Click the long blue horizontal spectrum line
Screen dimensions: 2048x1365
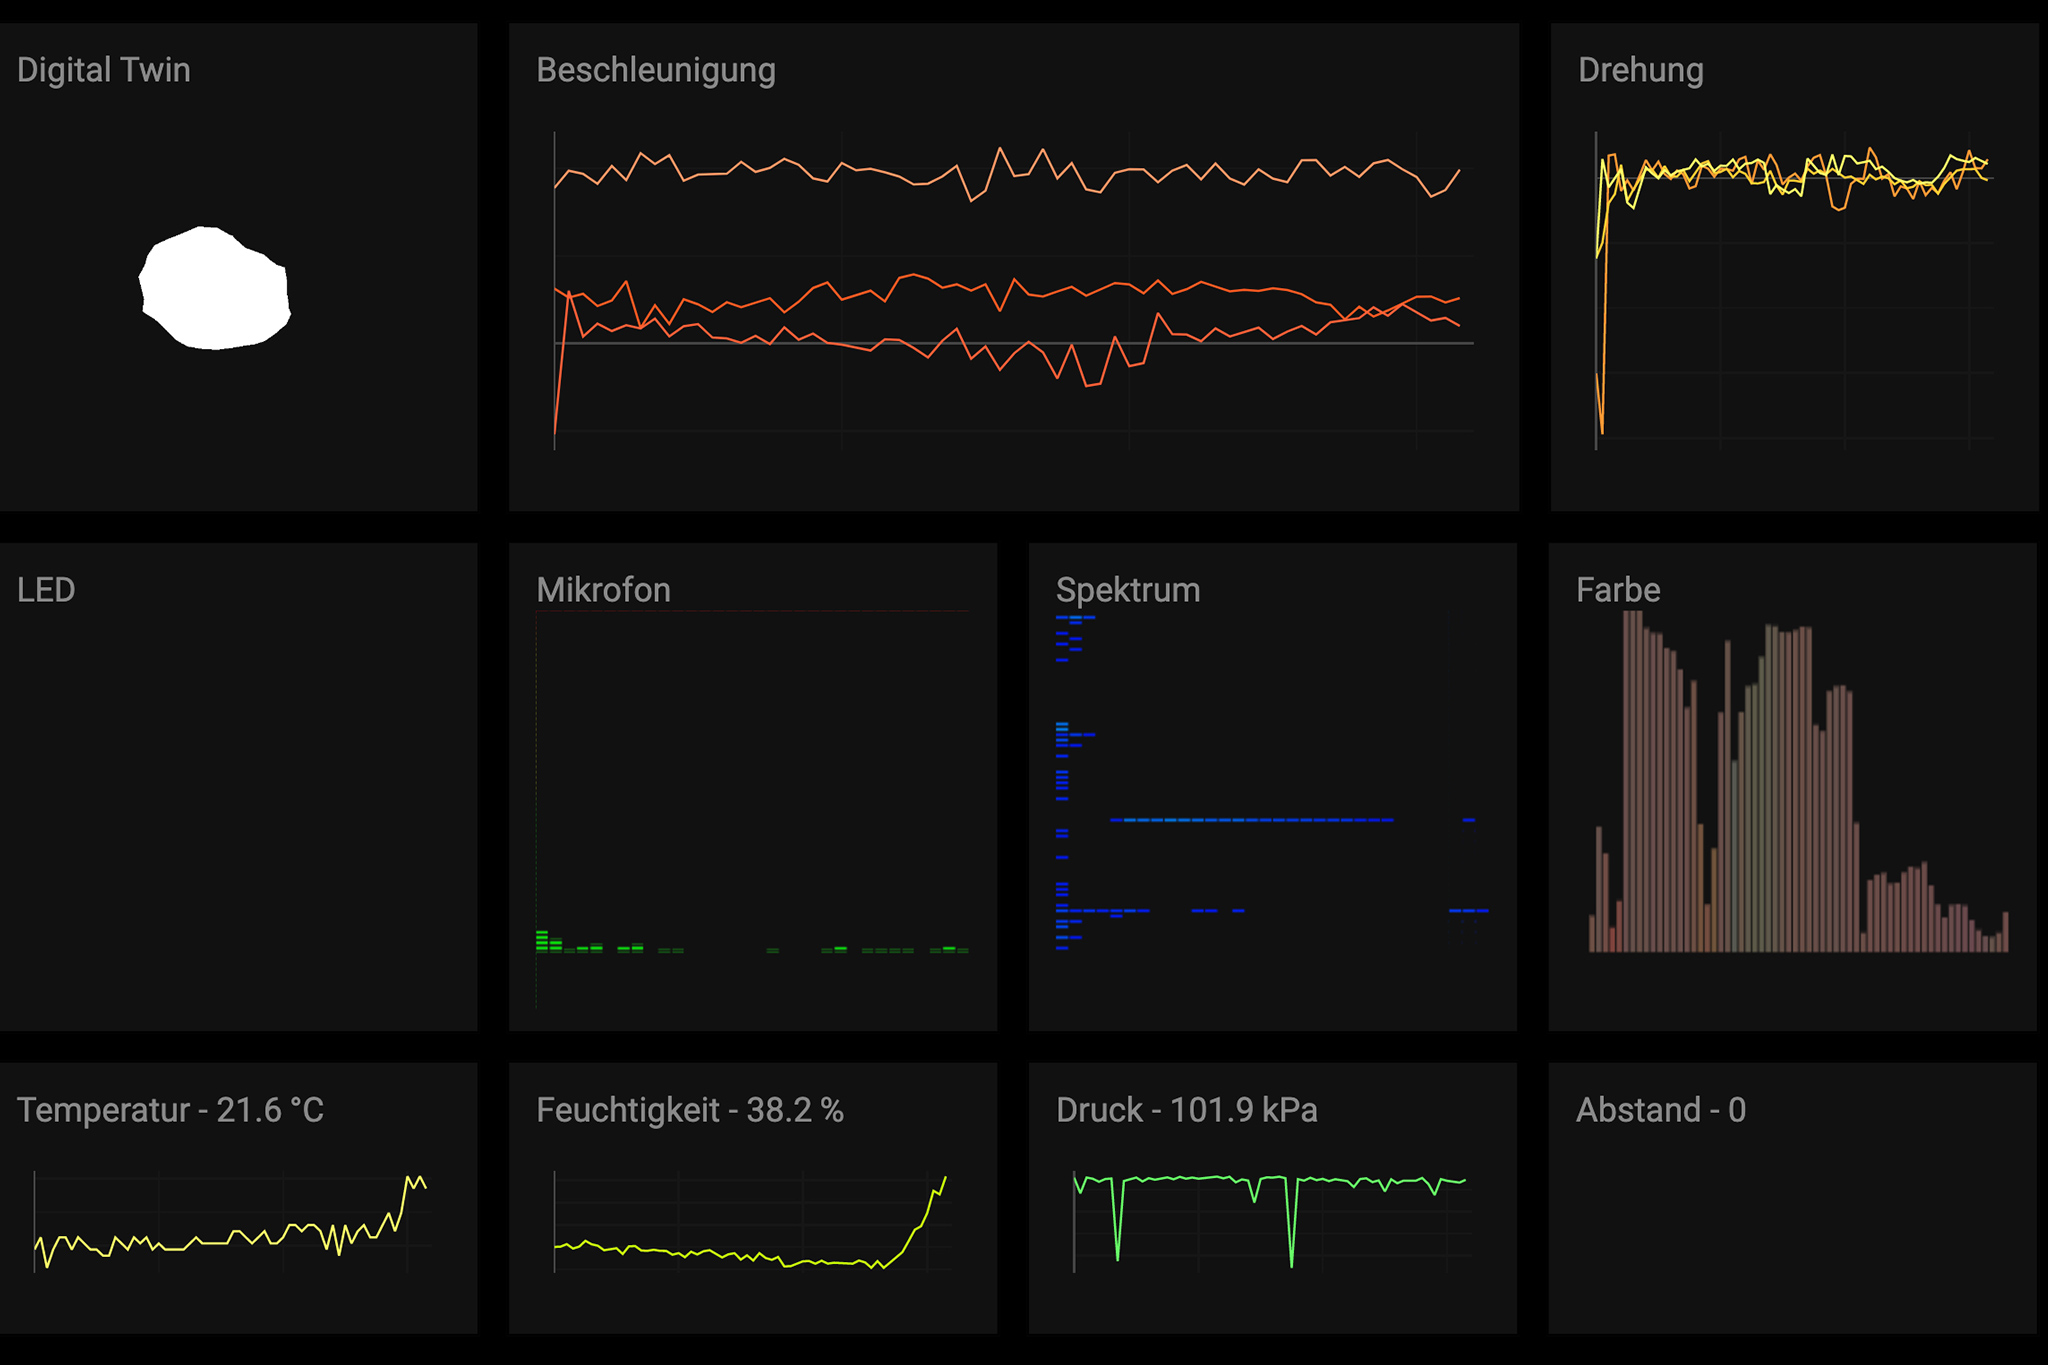click(1250, 820)
